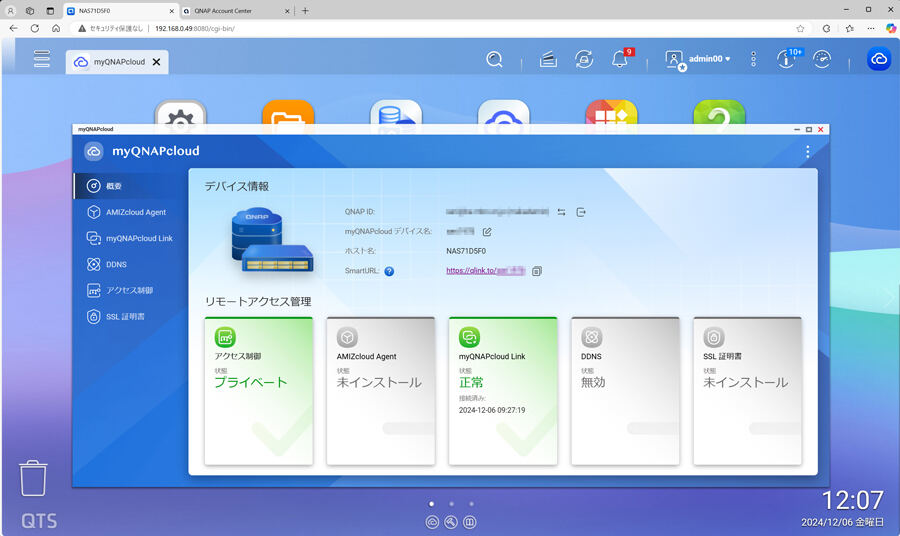Open new browser tab plus button

point(305,11)
